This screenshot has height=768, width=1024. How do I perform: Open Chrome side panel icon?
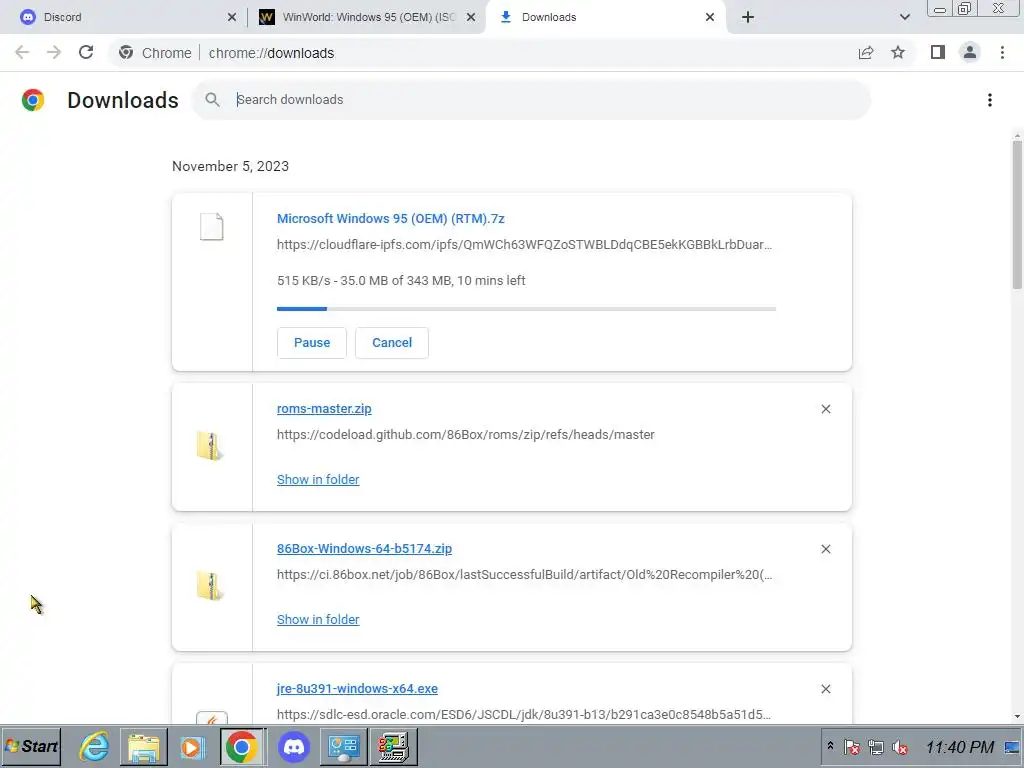pyautogui.click(x=938, y=52)
